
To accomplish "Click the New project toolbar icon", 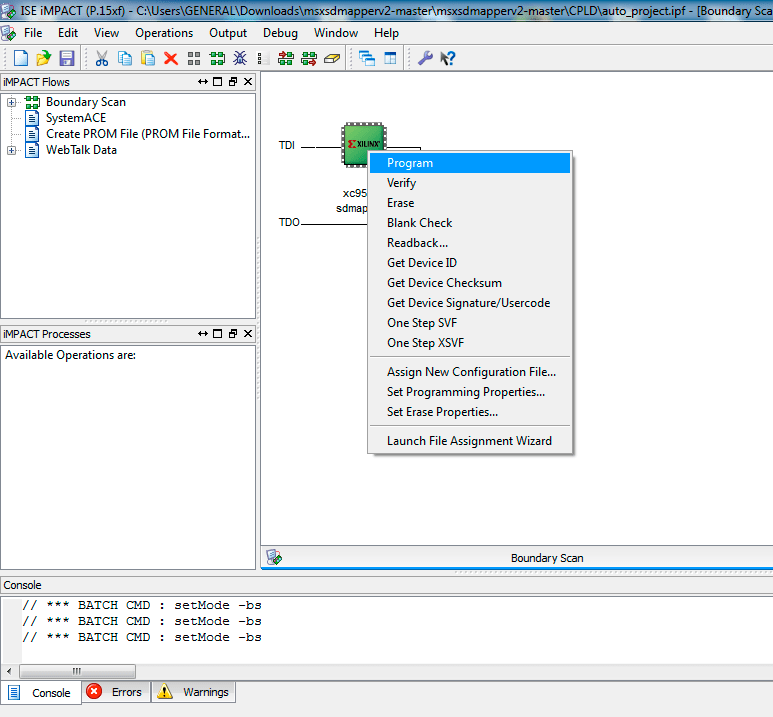I will (x=20, y=59).
